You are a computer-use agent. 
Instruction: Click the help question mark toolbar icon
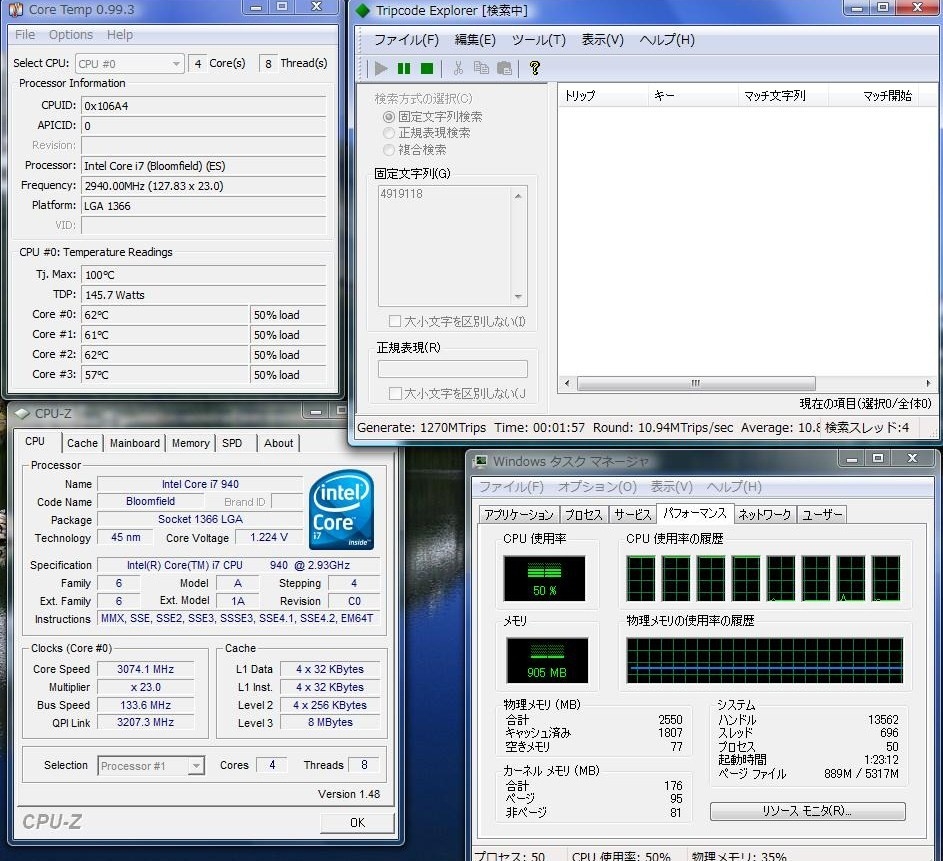click(x=535, y=68)
